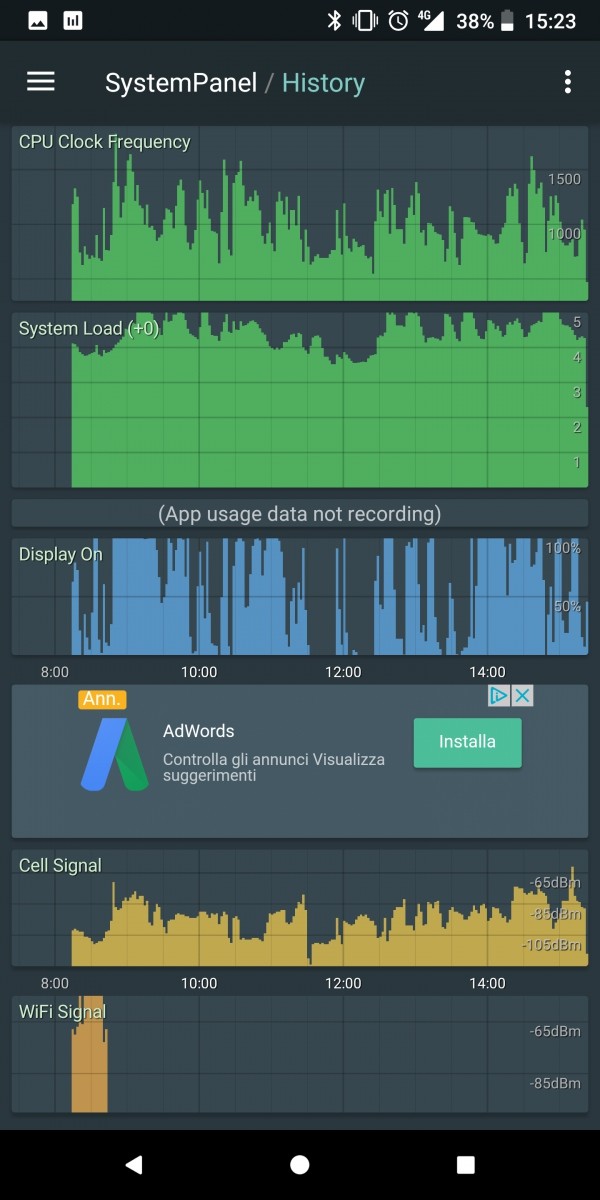Image resolution: width=600 pixels, height=1200 pixels.
Task: Tap the Android back navigation button
Action: [134, 1164]
